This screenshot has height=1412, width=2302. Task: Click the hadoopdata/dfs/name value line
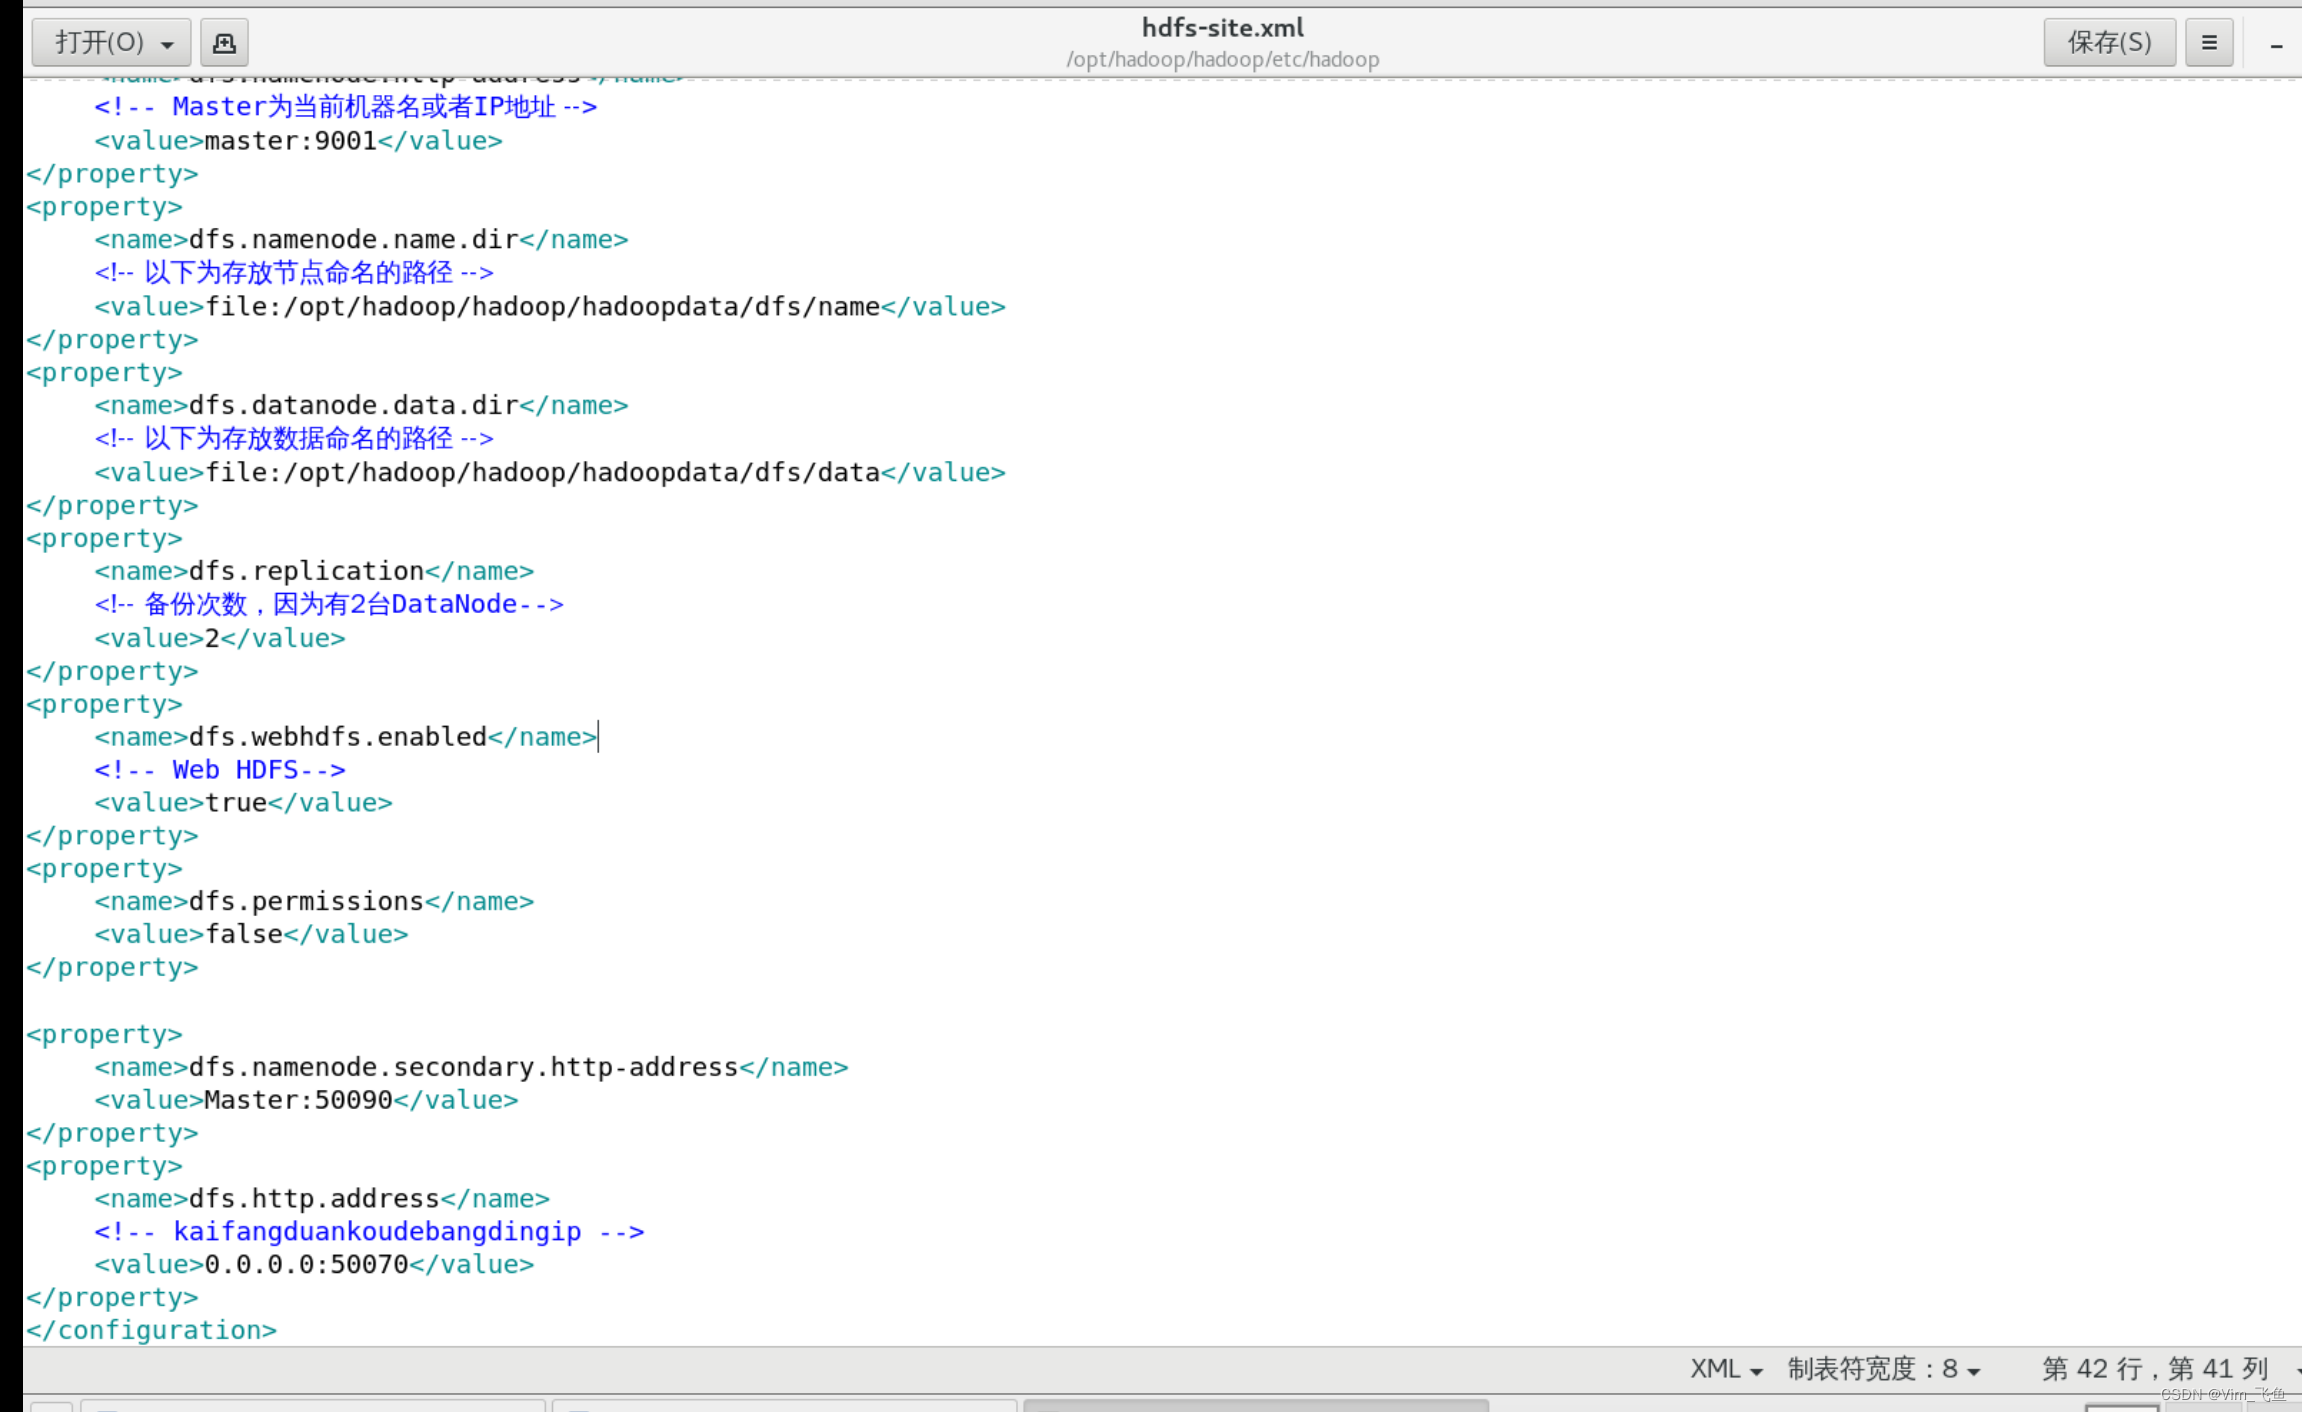(x=550, y=307)
